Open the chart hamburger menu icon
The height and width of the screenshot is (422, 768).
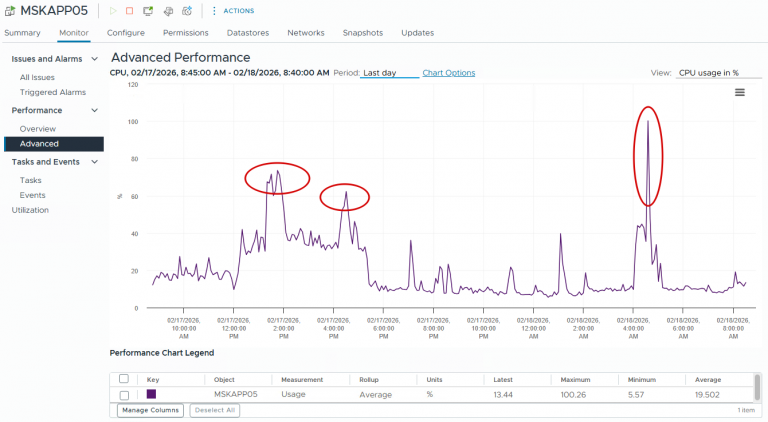740,92
